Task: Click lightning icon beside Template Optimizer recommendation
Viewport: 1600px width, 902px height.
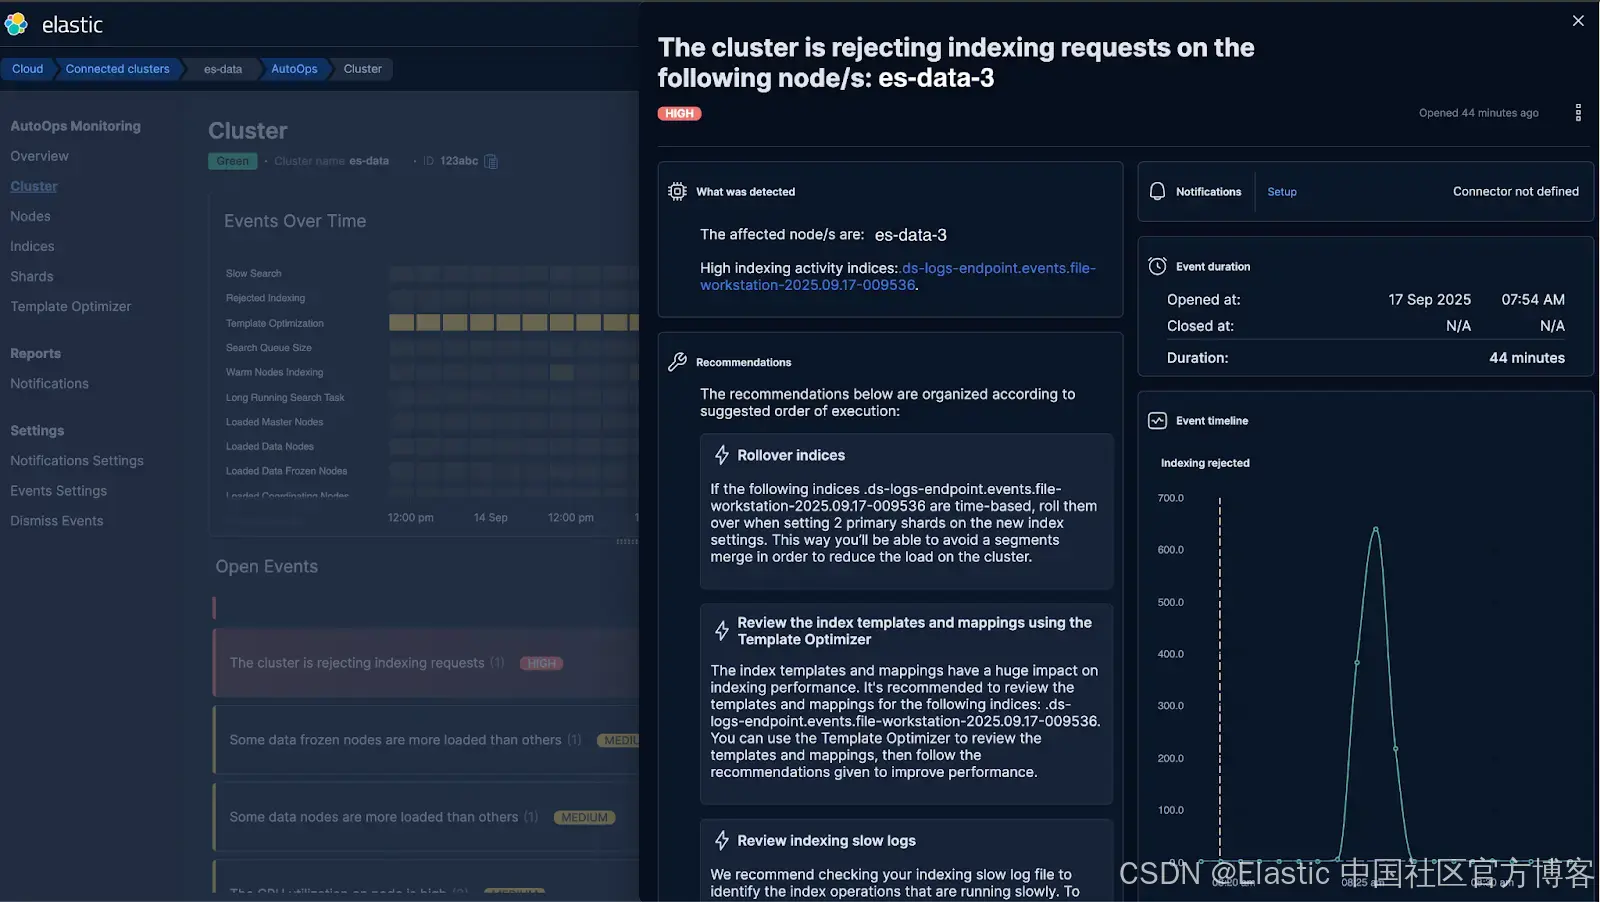Action: 722,631
